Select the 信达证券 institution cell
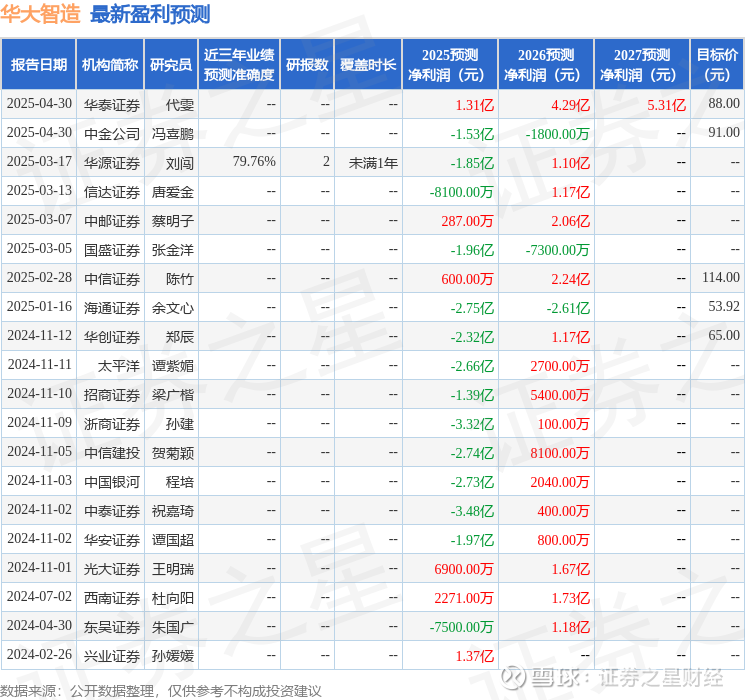 click(x=112, y=192)
